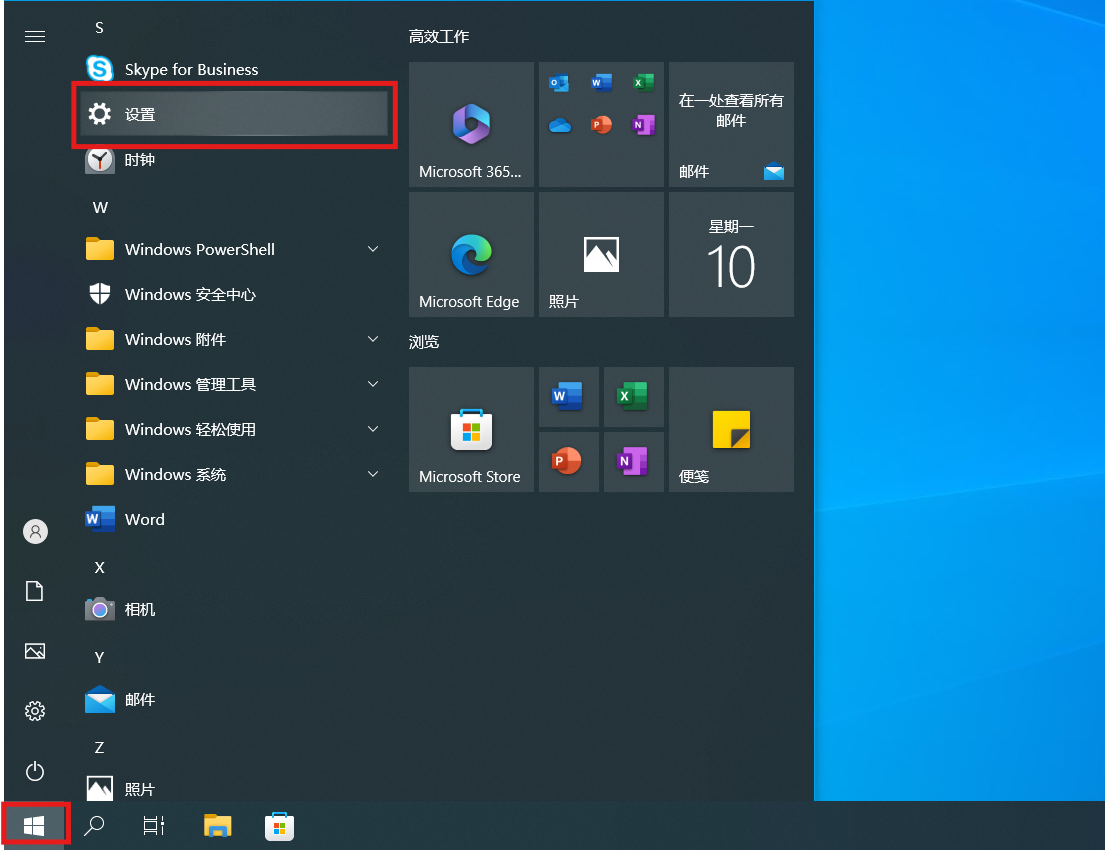Open the Microsoft Store tile

(471, 429)
